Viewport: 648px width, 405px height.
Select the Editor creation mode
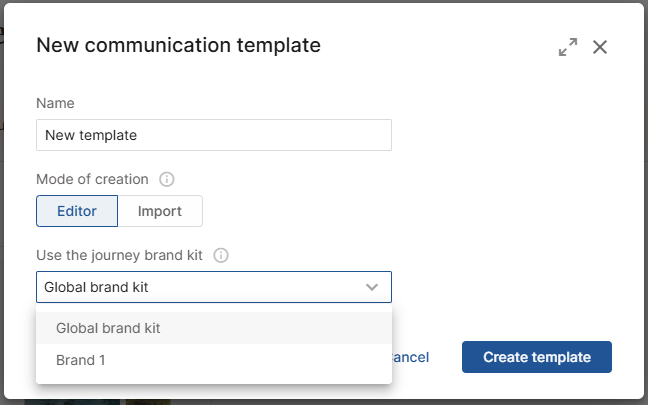tap(77, 211)
